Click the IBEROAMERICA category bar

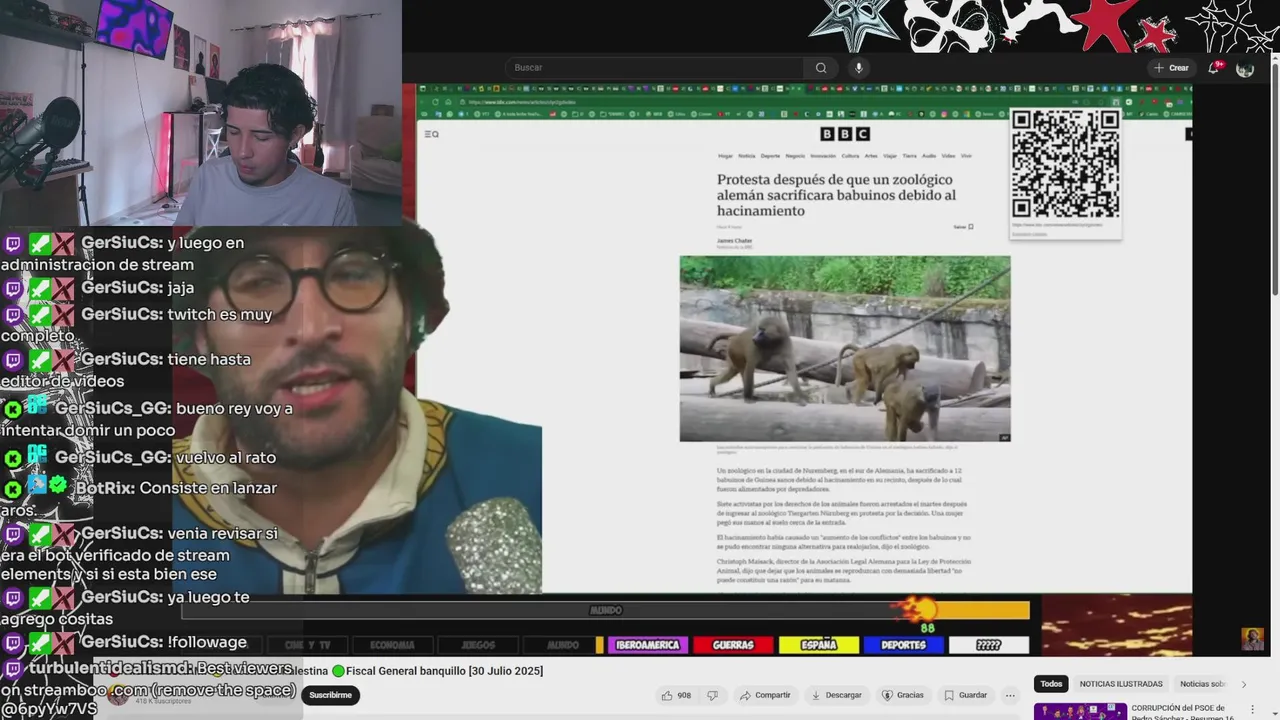647,645
